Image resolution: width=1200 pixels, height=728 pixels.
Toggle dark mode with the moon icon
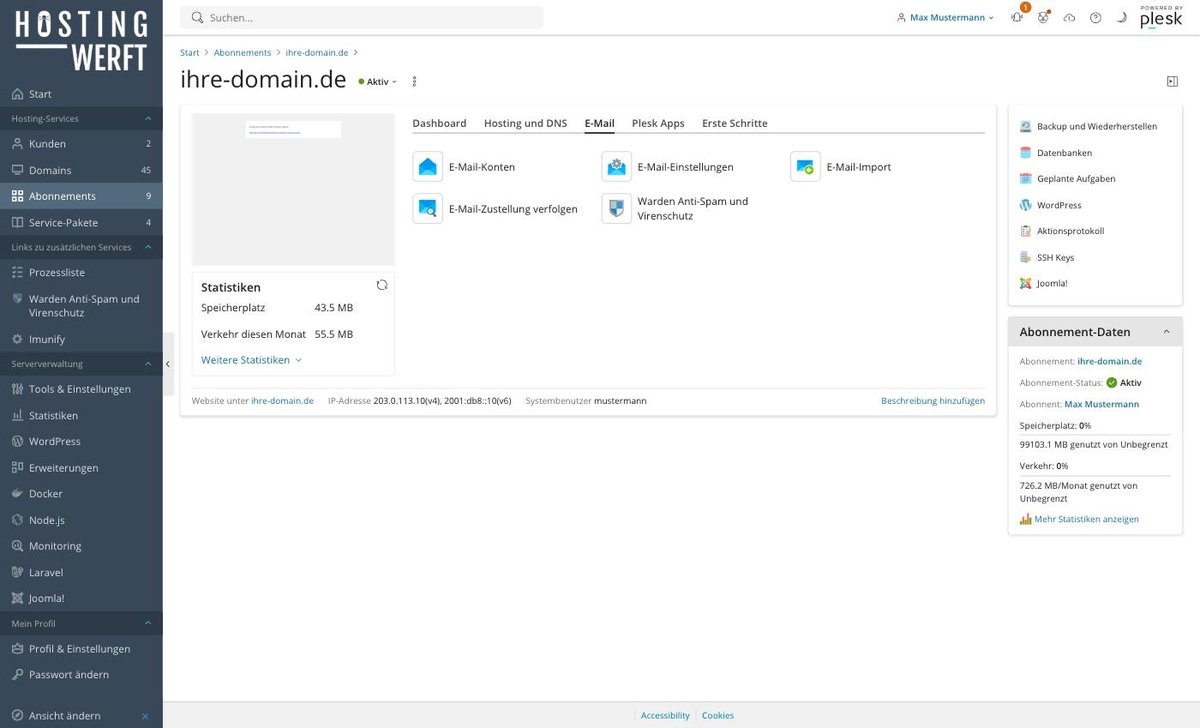(1122, 17)
